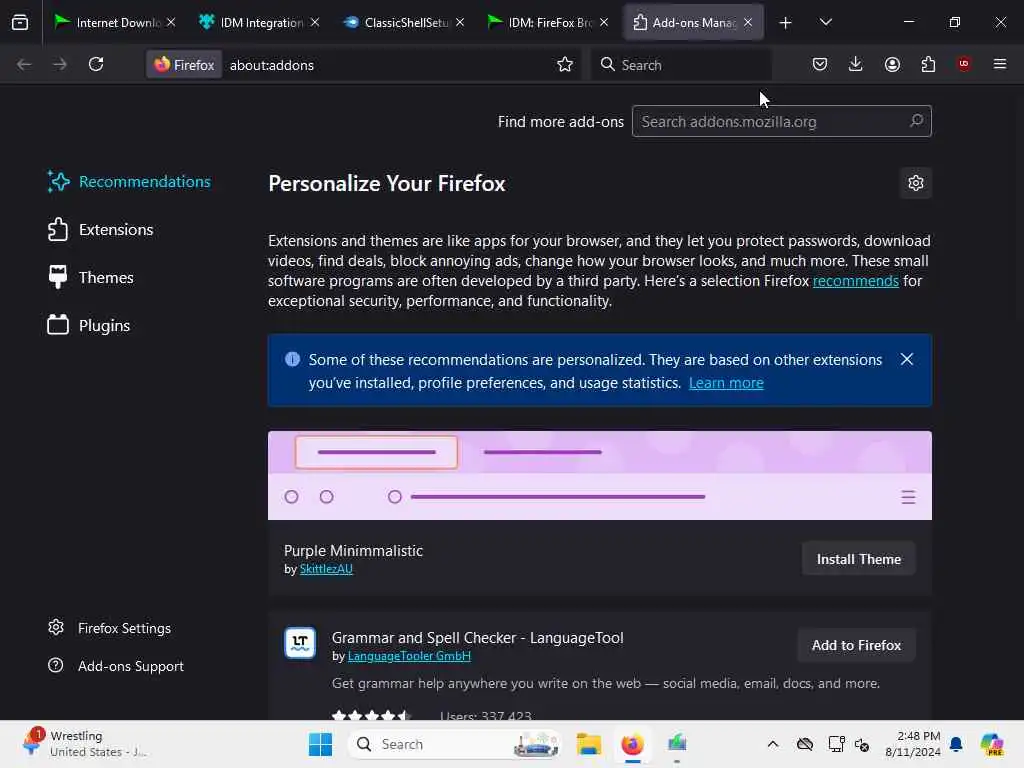Image resolution: width=1024 pixels, height=768 pixels.
Task: Open Firefox Settings from sidebar
Action: coord(110,628)
